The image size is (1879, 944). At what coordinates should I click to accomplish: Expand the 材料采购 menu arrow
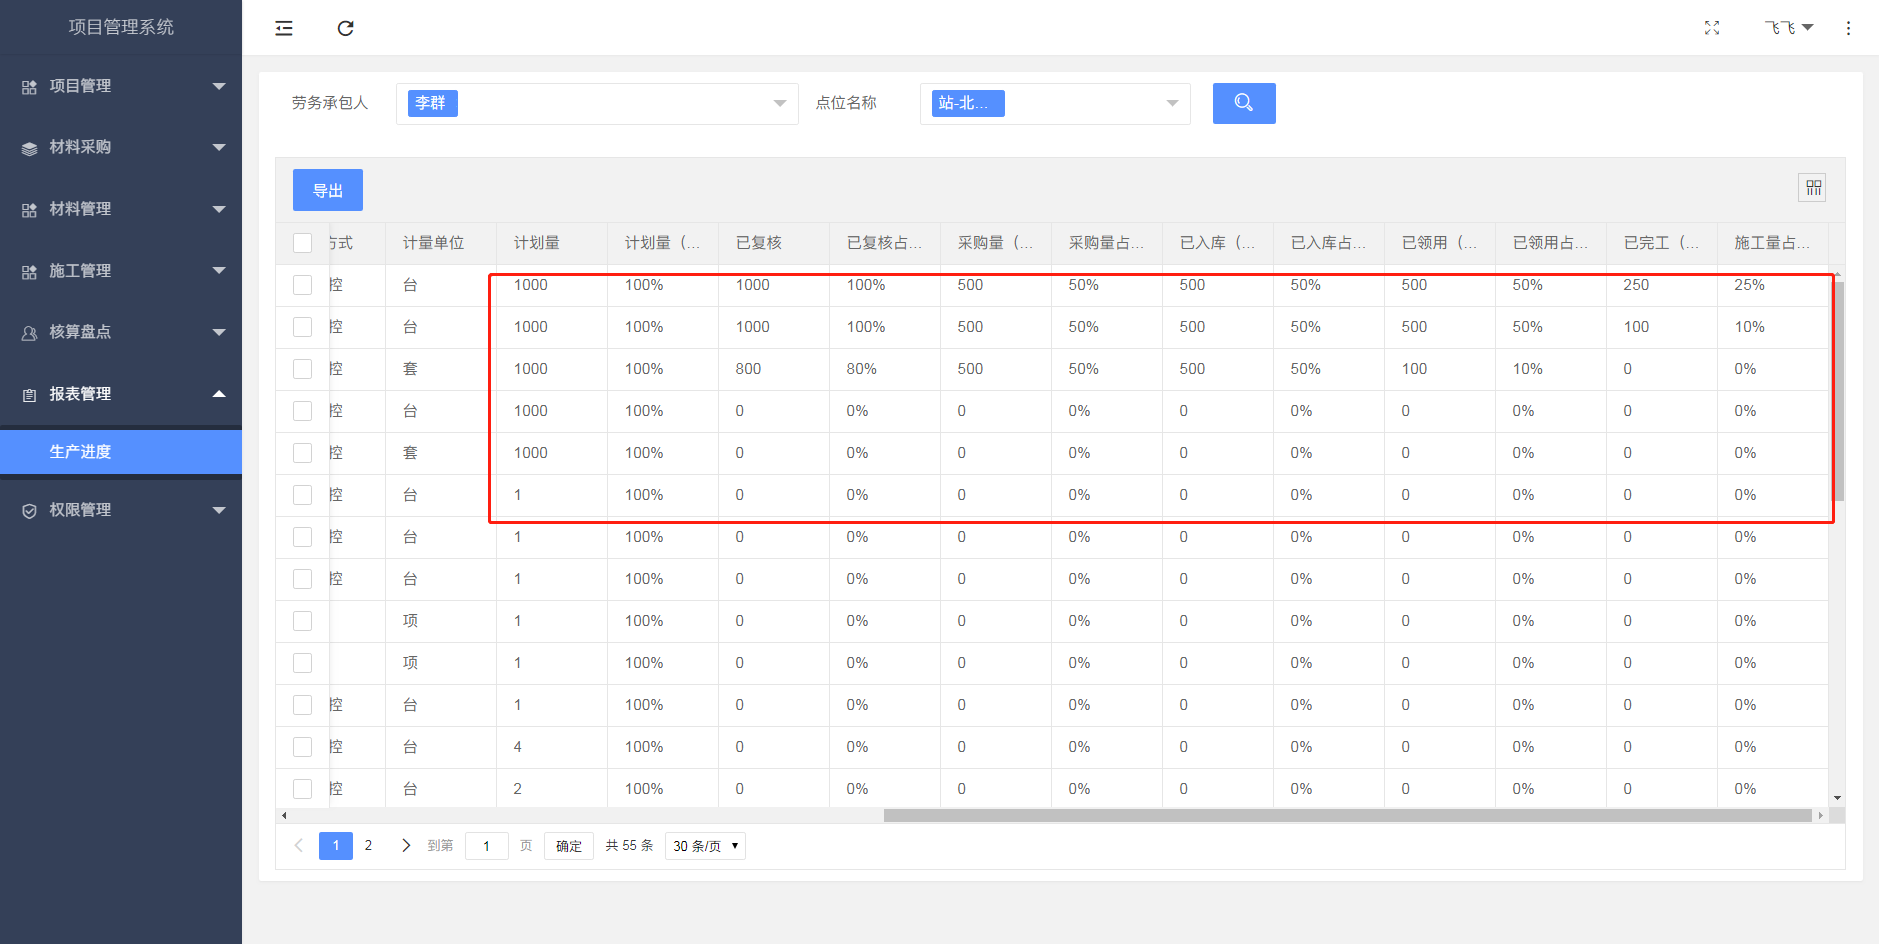219,147
